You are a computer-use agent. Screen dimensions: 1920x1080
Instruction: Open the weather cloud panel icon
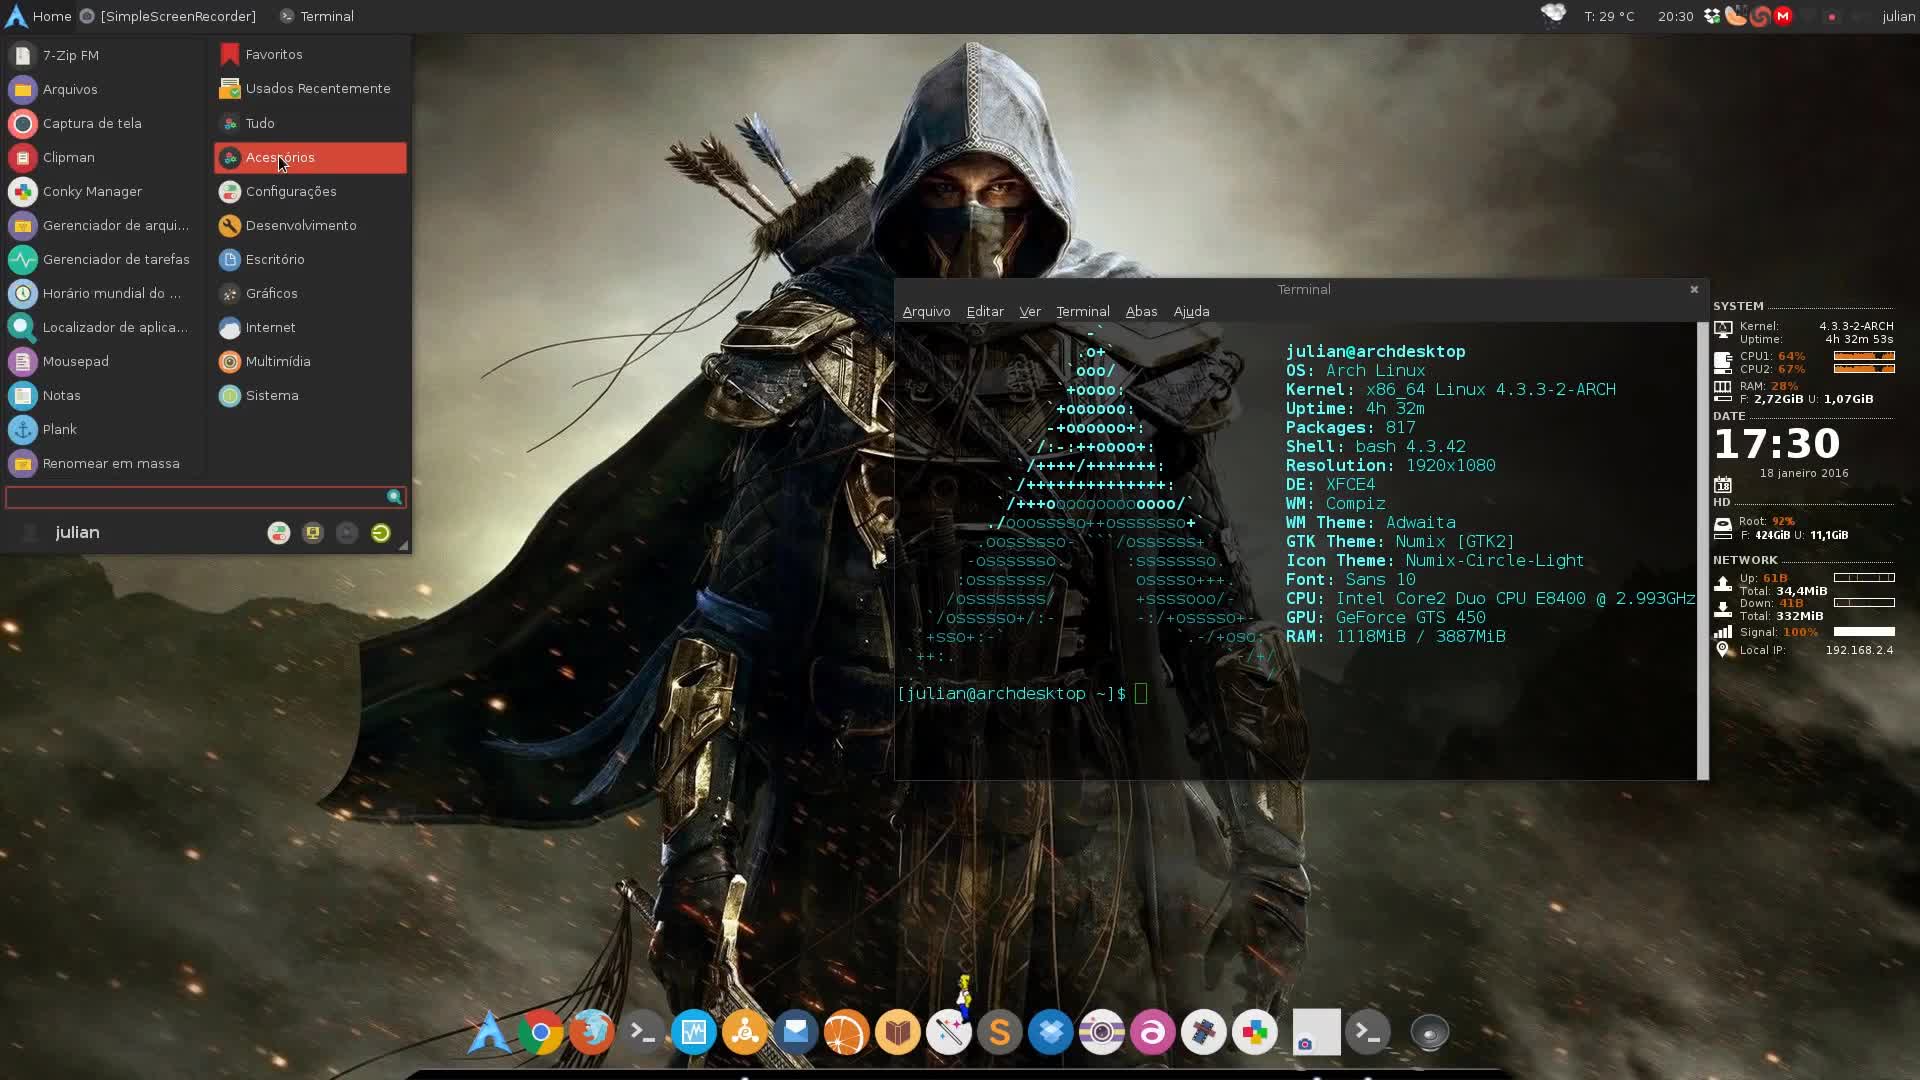(1553, 15)
